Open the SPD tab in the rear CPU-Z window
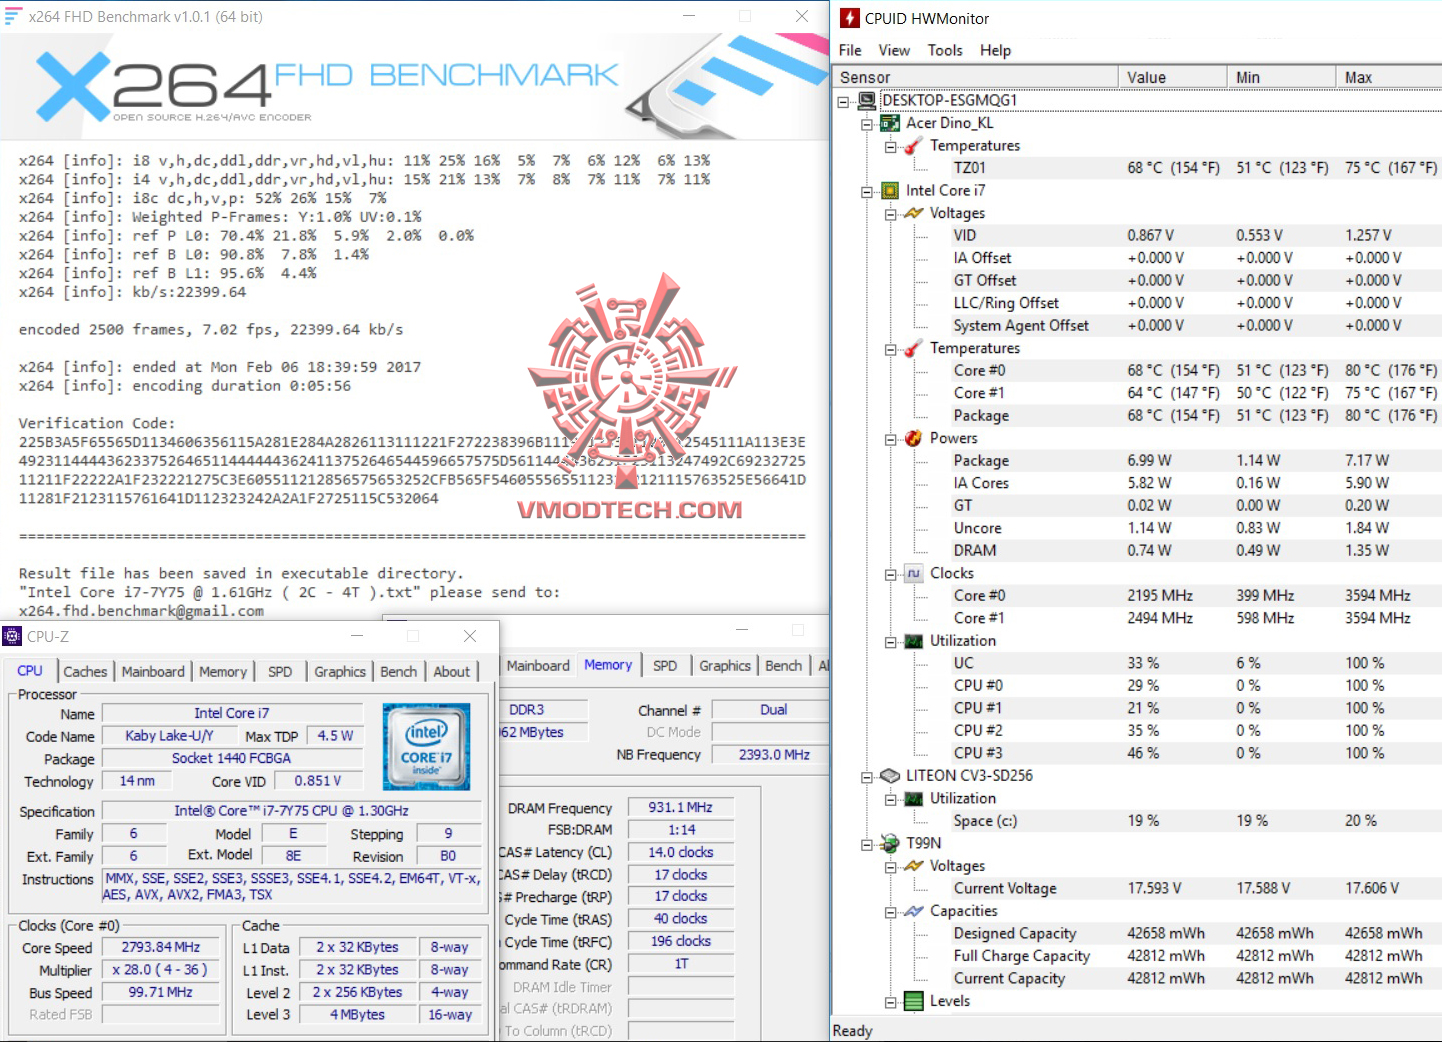Viewport: 1442px width, 1042px height. coord(665,666)
